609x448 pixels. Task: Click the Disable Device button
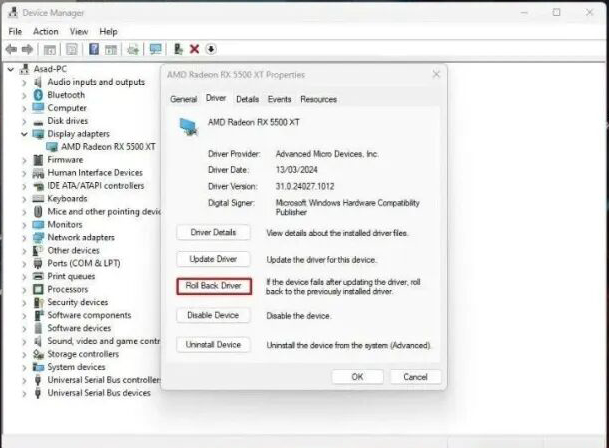pyautogui.click(x=213, y=316)
